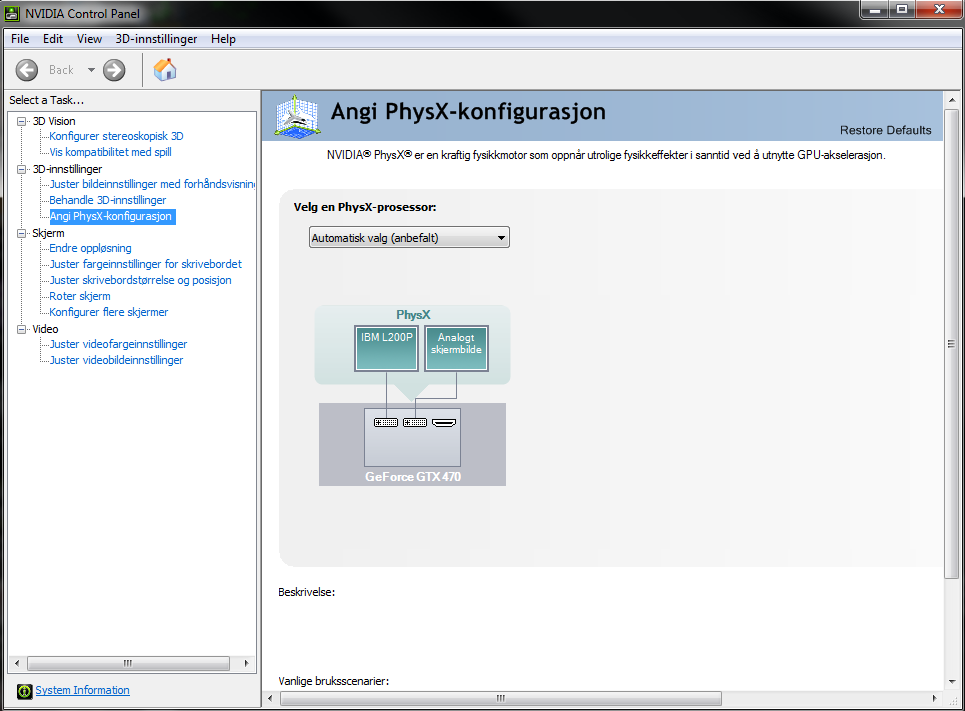Open the PhysX-prosessor dropdown
Viewport: 965px width, 711px height.
[x=409, y=238]
